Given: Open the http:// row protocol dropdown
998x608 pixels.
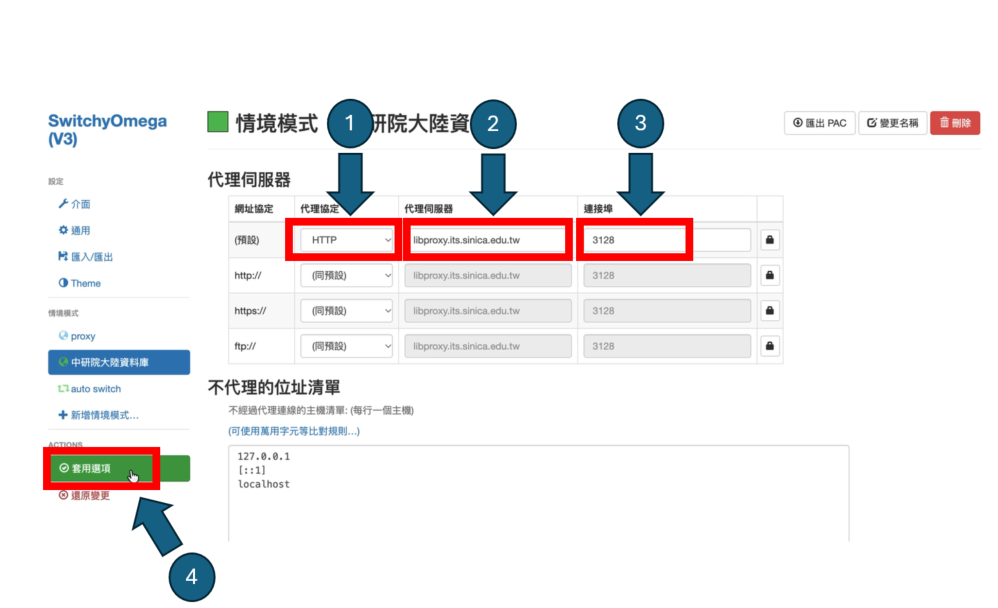Looking at the screenshot, I should pyautogui.click(x=347, y=276).
